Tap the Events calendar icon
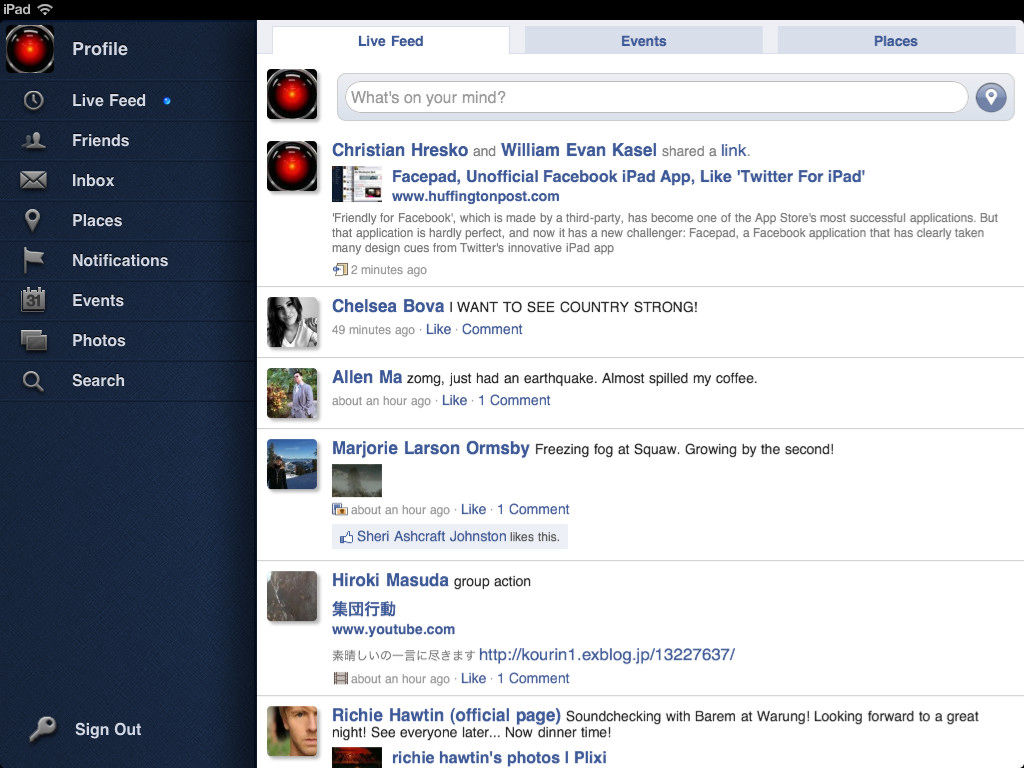1024x768 pixels. [33, 300]
